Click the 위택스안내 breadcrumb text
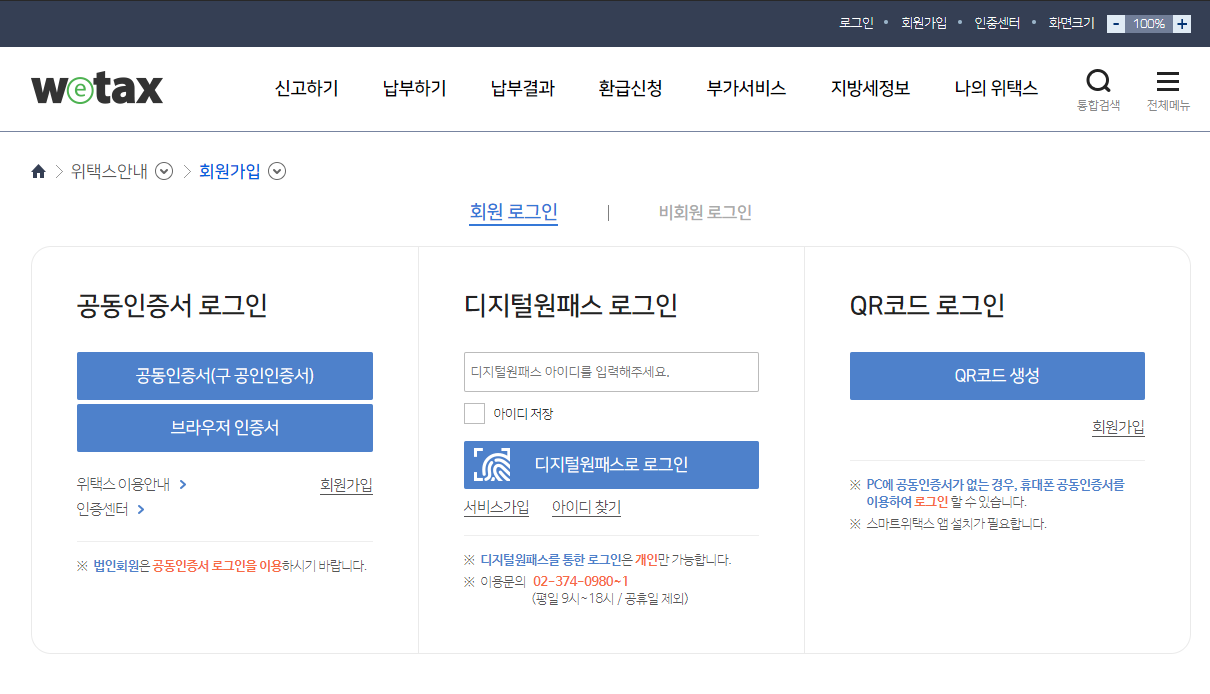The width and height of the screenshot is (1210, 694). (109, 171)
